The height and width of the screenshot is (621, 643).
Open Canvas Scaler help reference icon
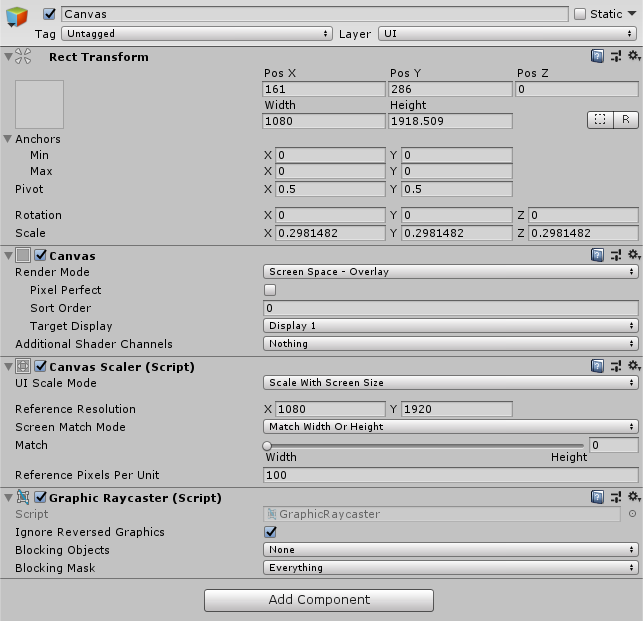pos(597,366)
